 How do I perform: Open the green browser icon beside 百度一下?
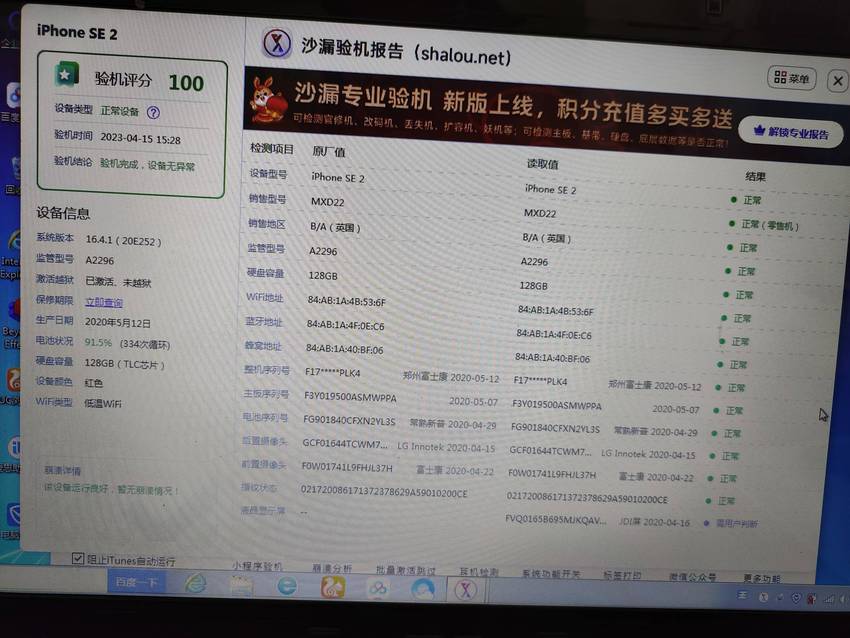point(196,584)
